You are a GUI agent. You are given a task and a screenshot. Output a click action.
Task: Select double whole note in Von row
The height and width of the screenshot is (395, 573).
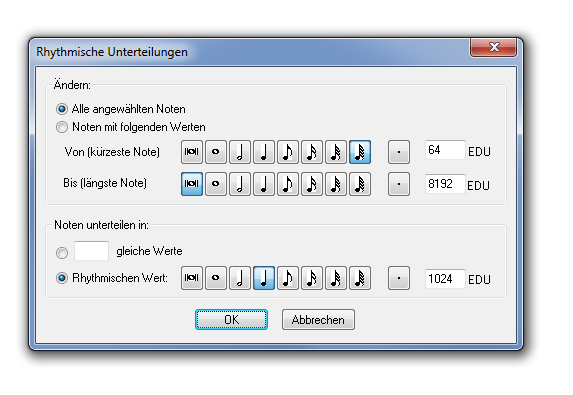click(x=192, y=152)
